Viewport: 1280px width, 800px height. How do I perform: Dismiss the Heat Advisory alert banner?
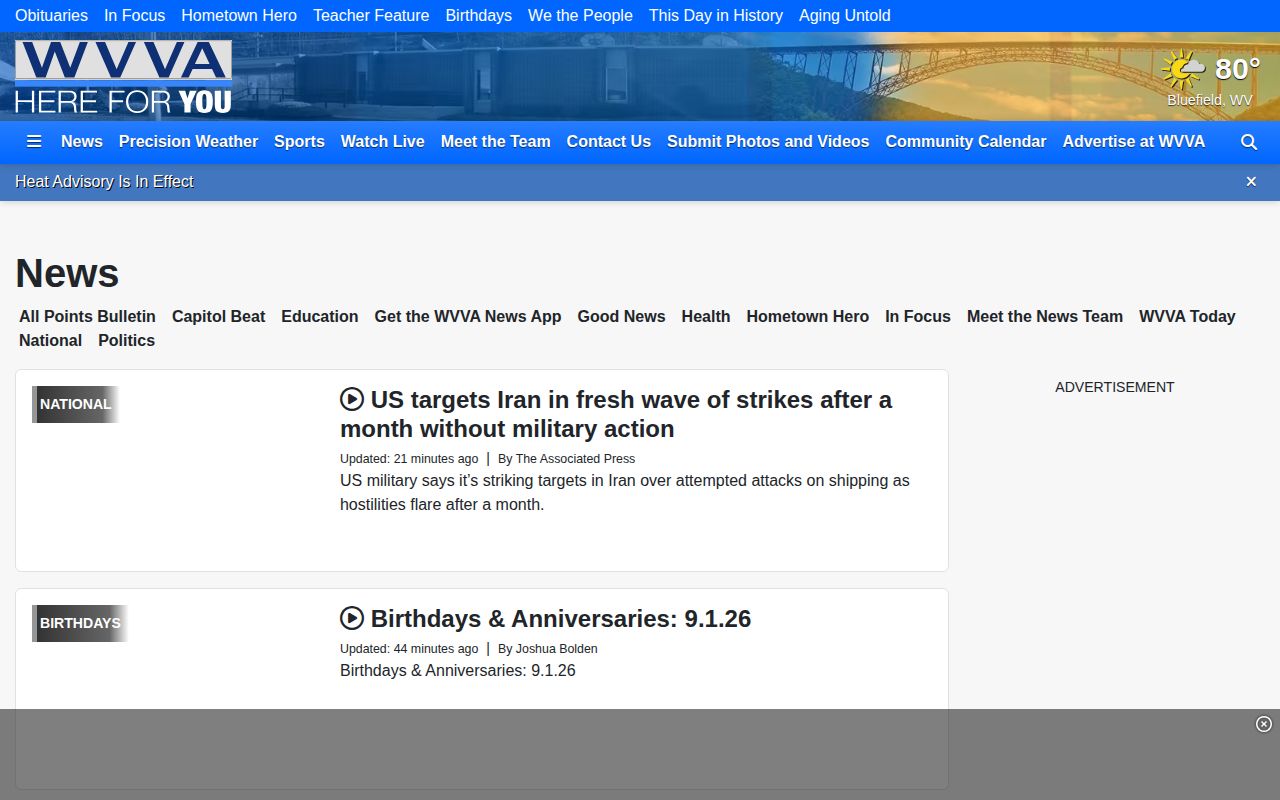1251,182
